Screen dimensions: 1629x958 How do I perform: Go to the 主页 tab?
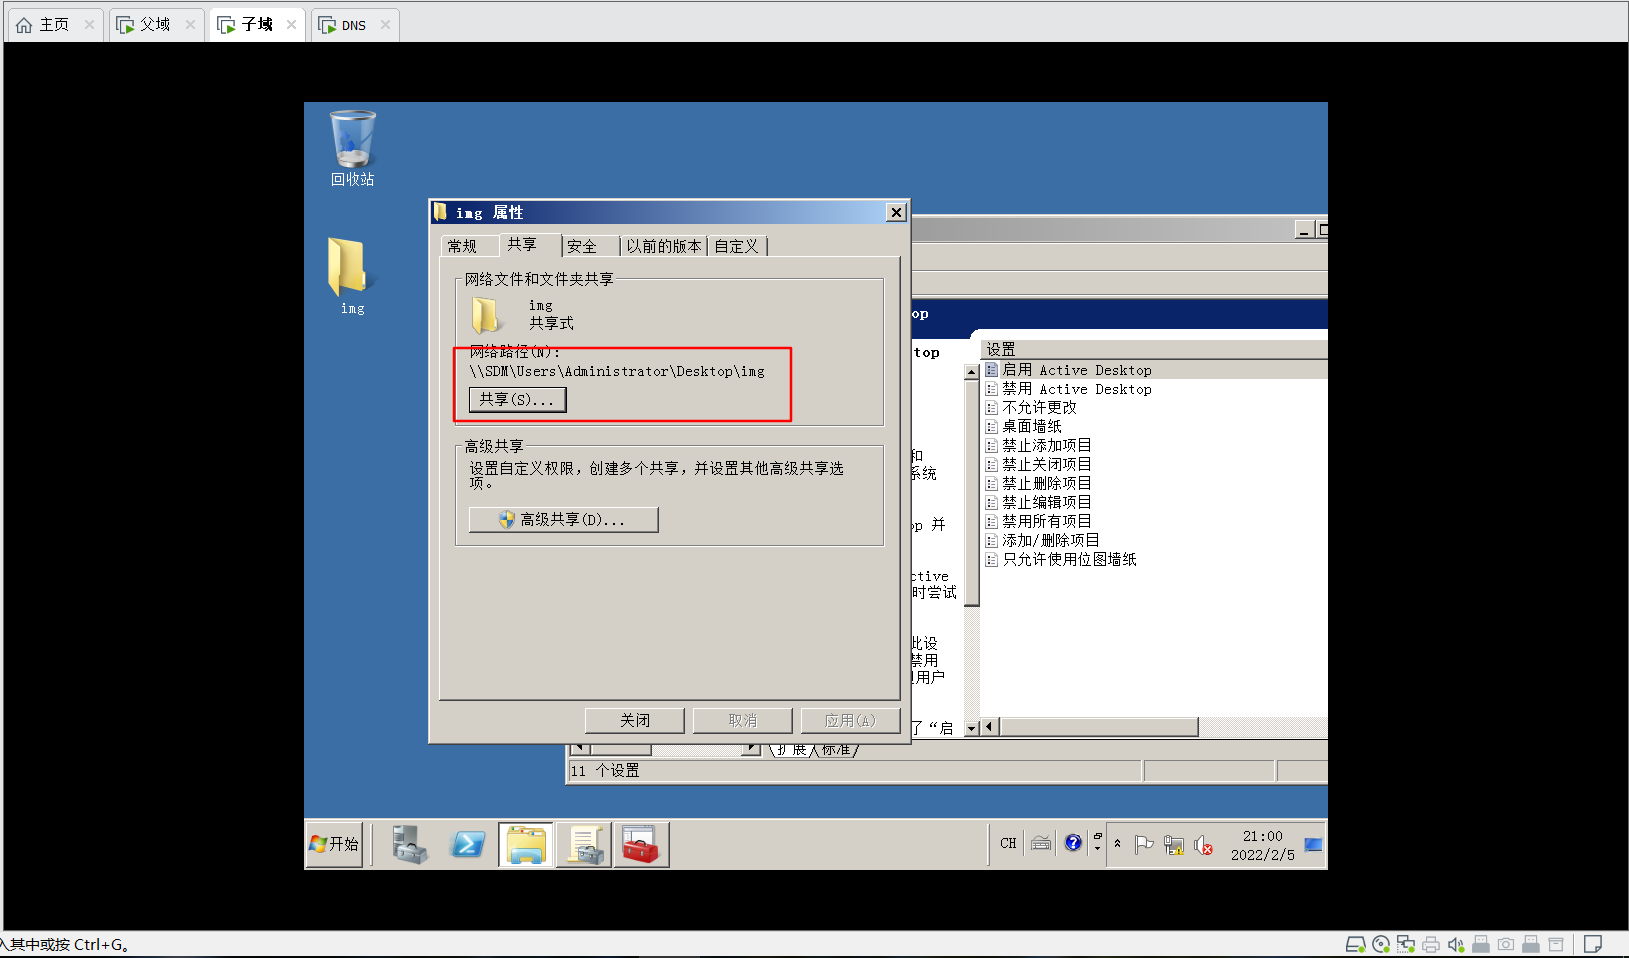pos(54,25)
